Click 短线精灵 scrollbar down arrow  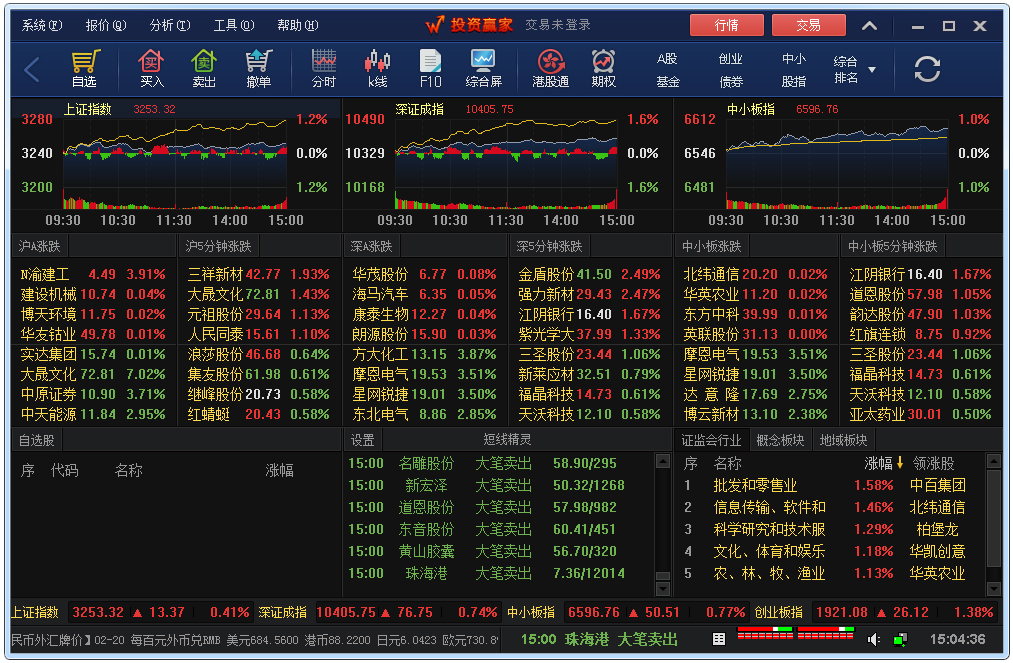pyautogui.click(x=663, y=589)
